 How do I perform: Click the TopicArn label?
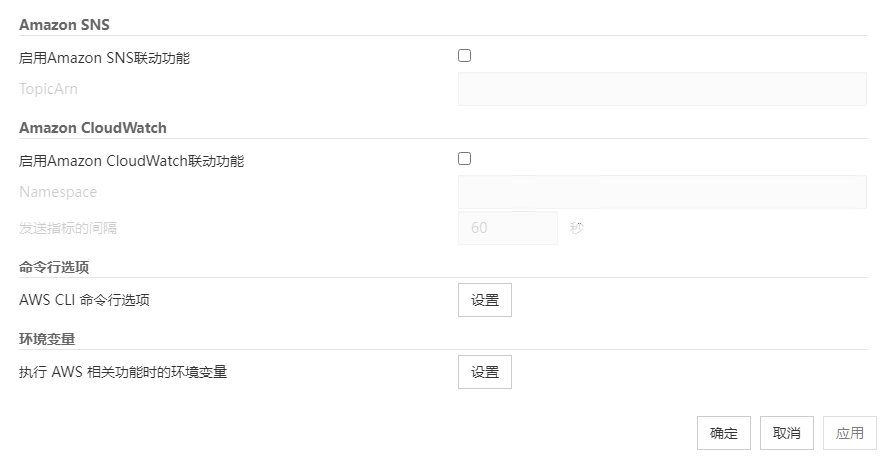click(48, 89)
